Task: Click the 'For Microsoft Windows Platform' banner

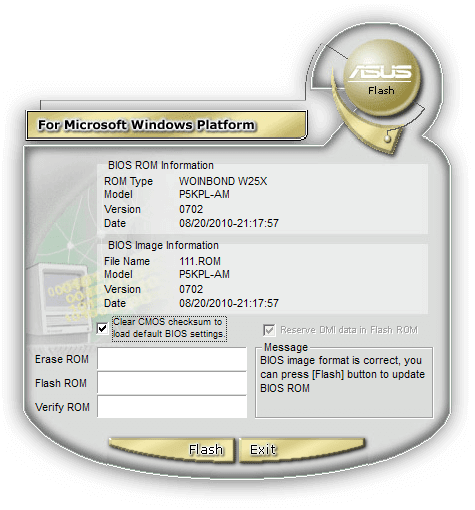Action: (166, 125)
